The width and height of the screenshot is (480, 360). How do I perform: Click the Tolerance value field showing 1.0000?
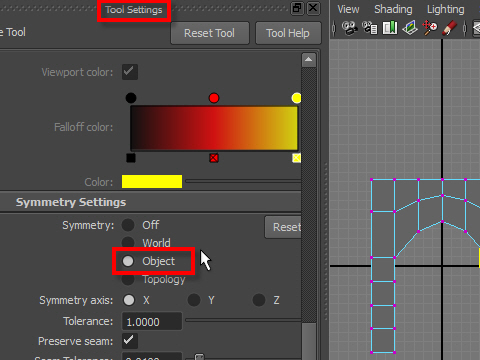coord(152,322)
